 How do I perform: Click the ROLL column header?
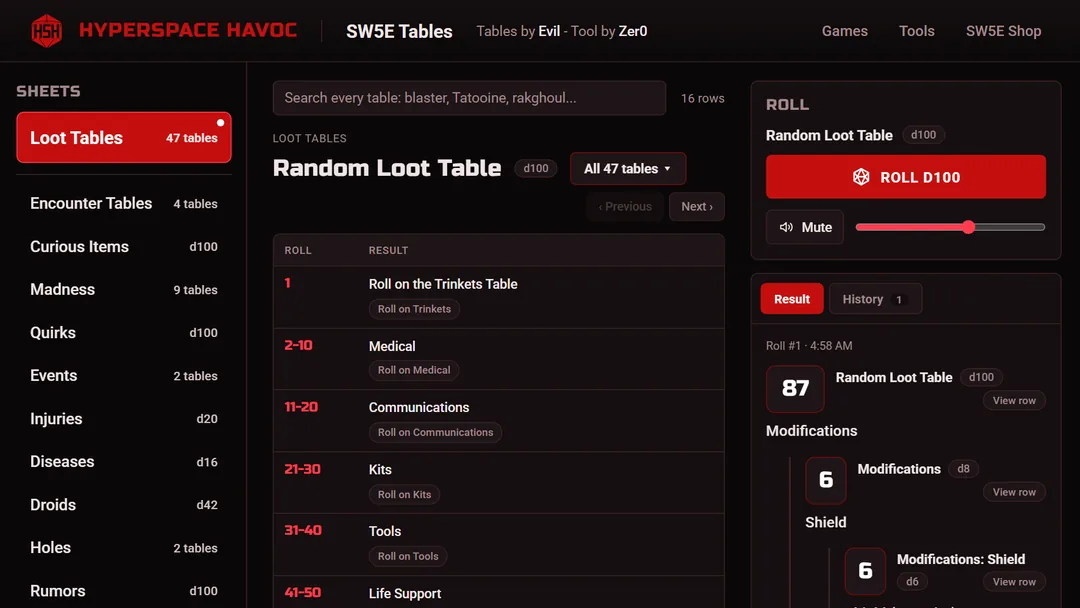[298, 251]
